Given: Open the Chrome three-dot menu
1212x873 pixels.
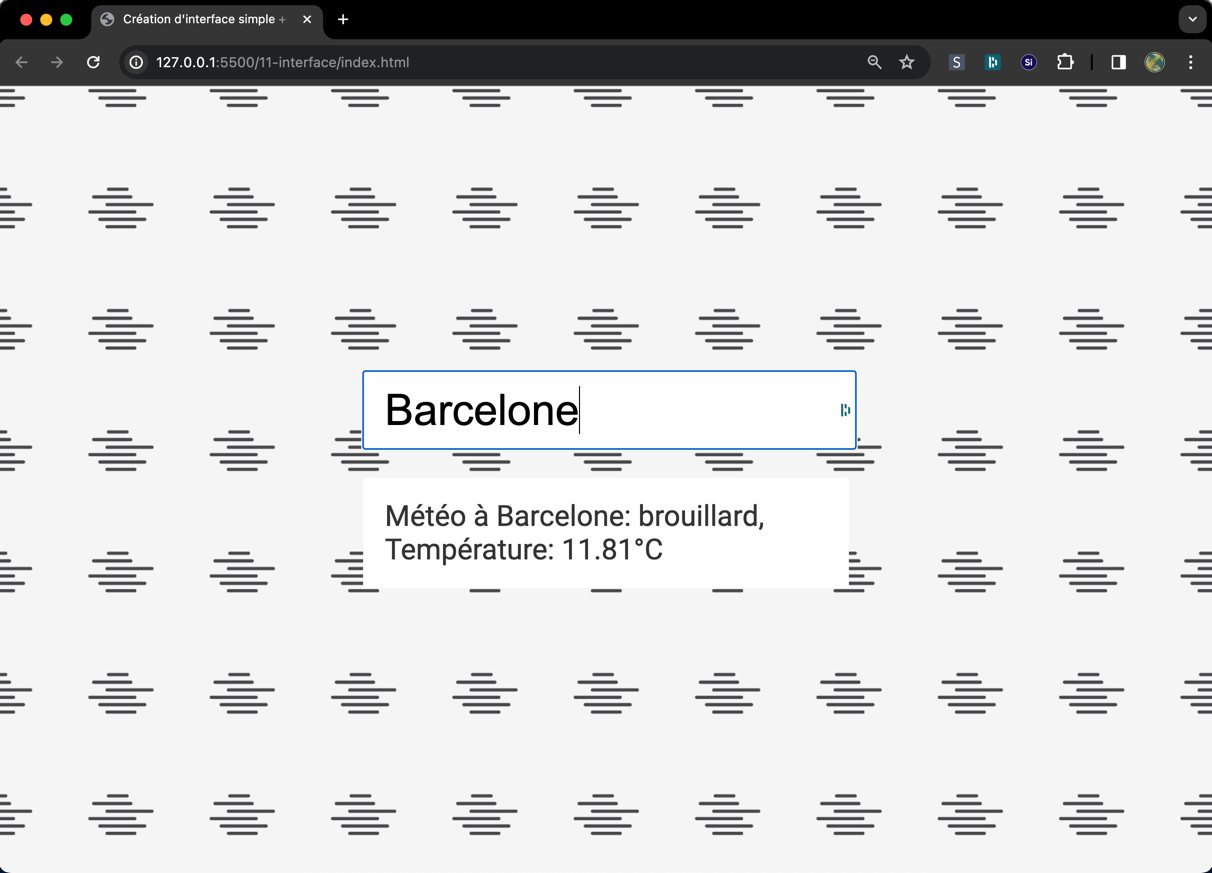Looking at the screenshot, I should click(1190, 62).
